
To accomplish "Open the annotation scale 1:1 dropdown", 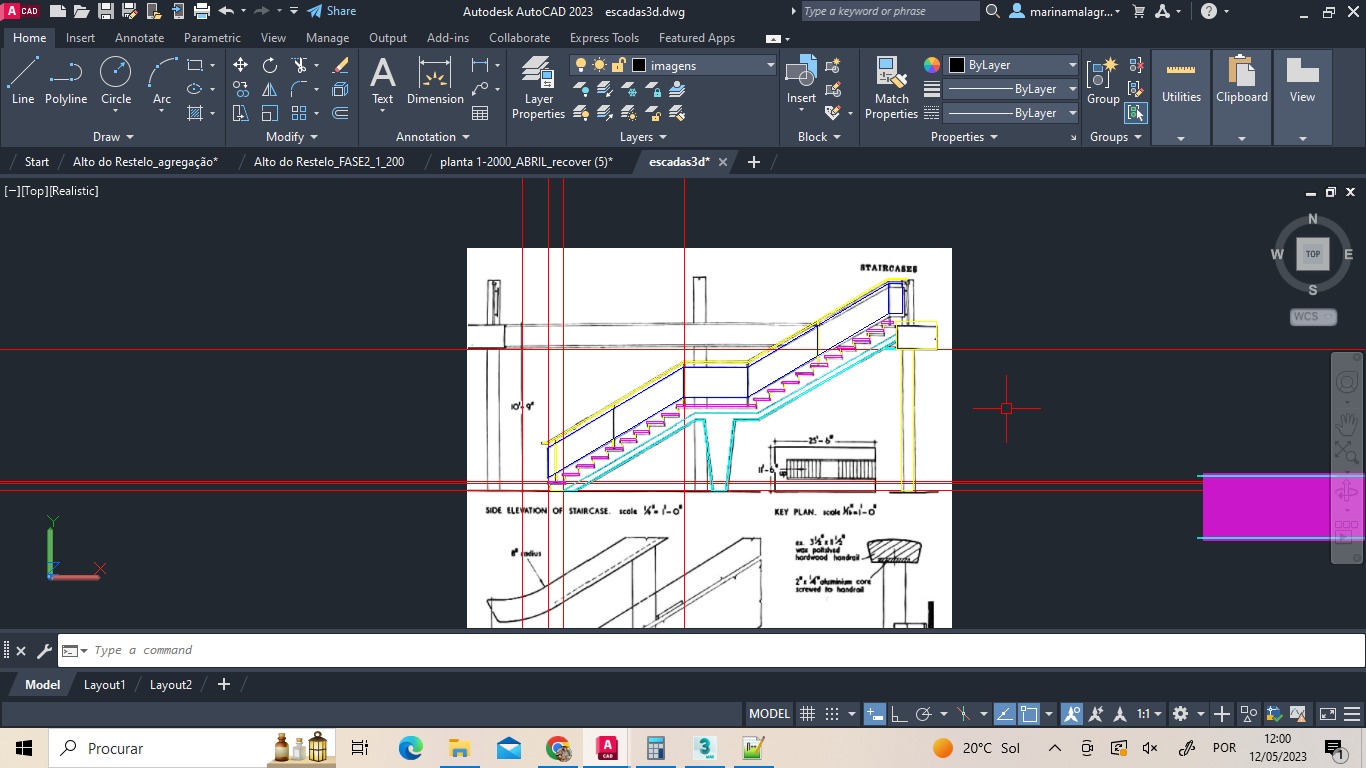I will (x=1148, y=714).
